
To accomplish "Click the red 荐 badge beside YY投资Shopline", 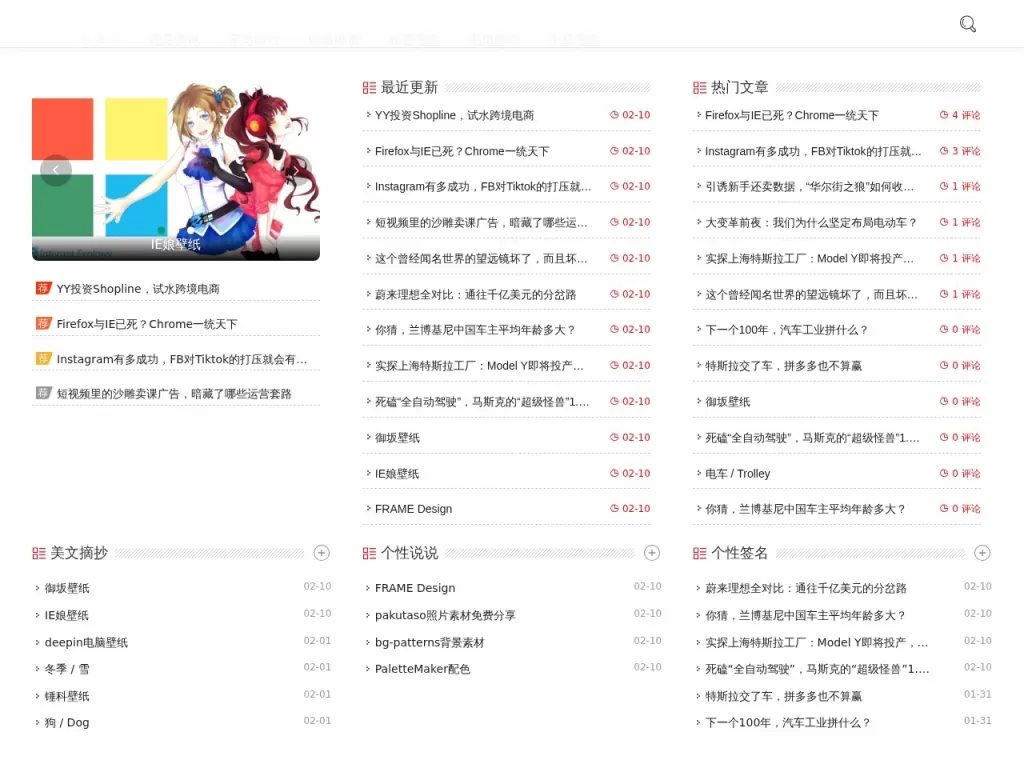I will point(43,288).
